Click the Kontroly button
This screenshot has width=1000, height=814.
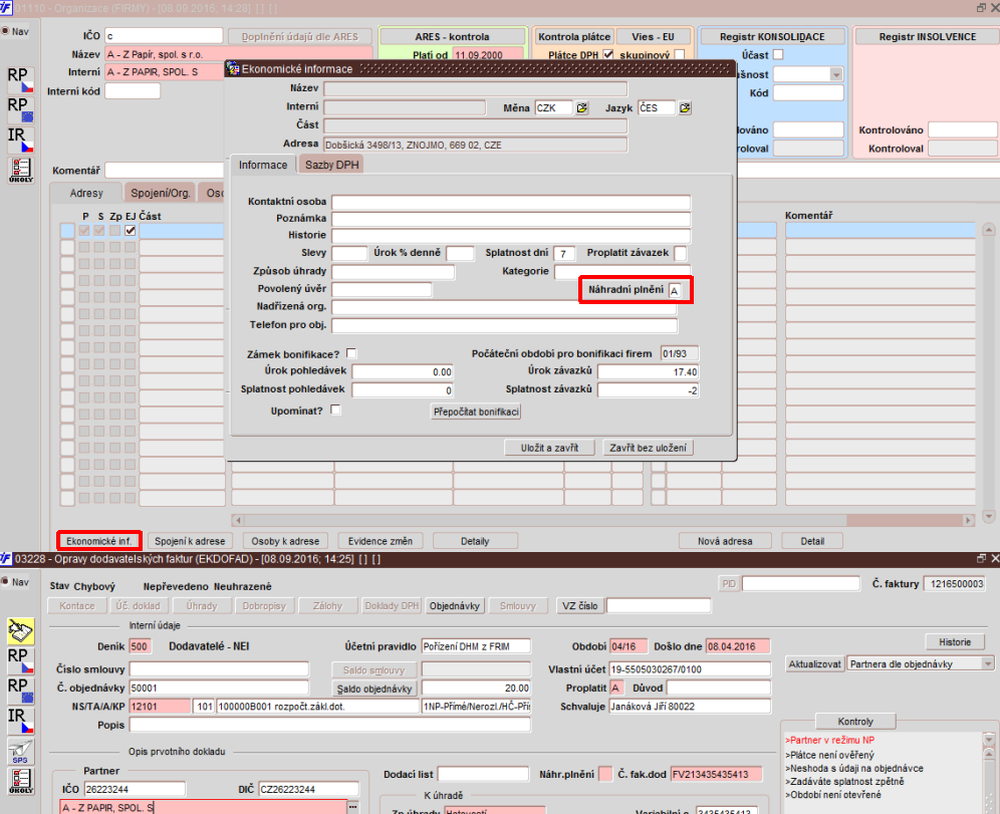tap(855, 721)
